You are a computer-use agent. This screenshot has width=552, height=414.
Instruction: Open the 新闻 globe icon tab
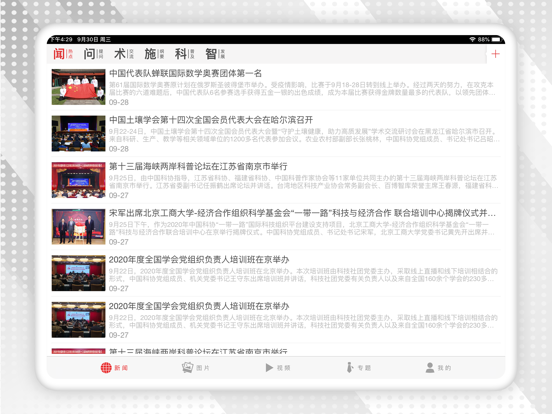[x=114, y=368]
